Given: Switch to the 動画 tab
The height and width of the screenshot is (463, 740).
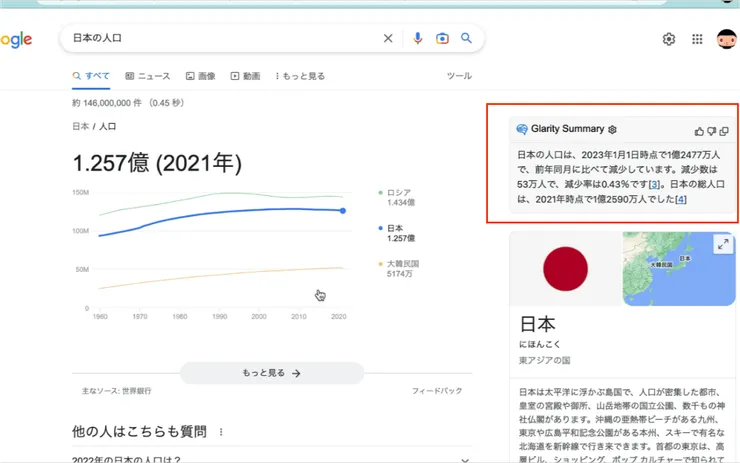Looking at the screenshot, I should click(245, 76).
